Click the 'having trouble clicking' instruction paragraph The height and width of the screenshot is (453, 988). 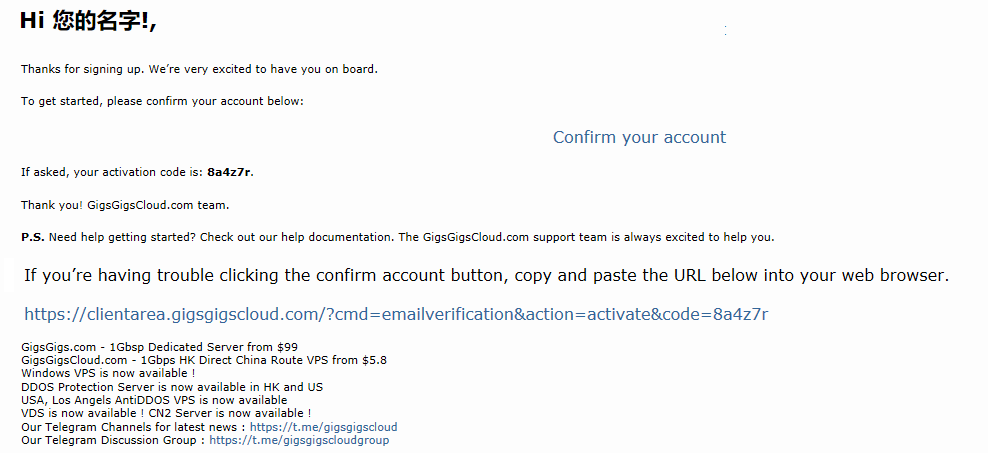[x=486, y=275]
